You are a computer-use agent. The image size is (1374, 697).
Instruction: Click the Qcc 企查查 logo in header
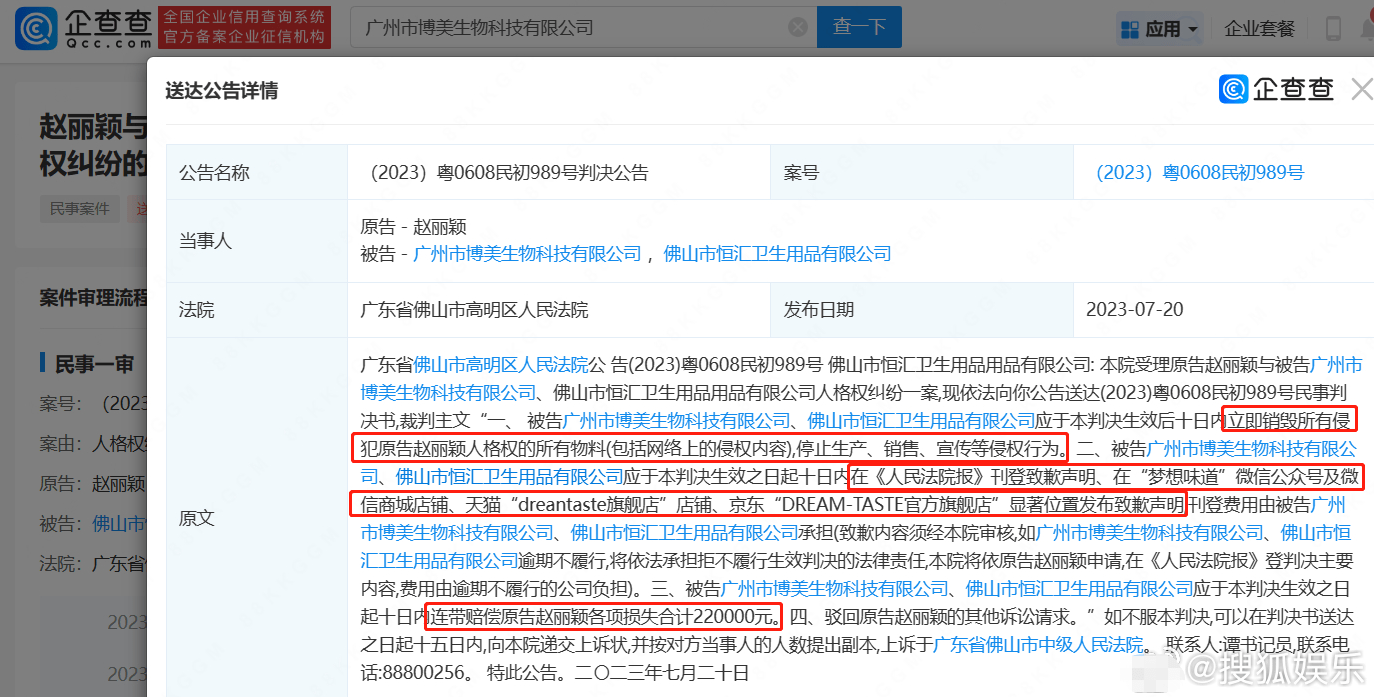(84, 28)
